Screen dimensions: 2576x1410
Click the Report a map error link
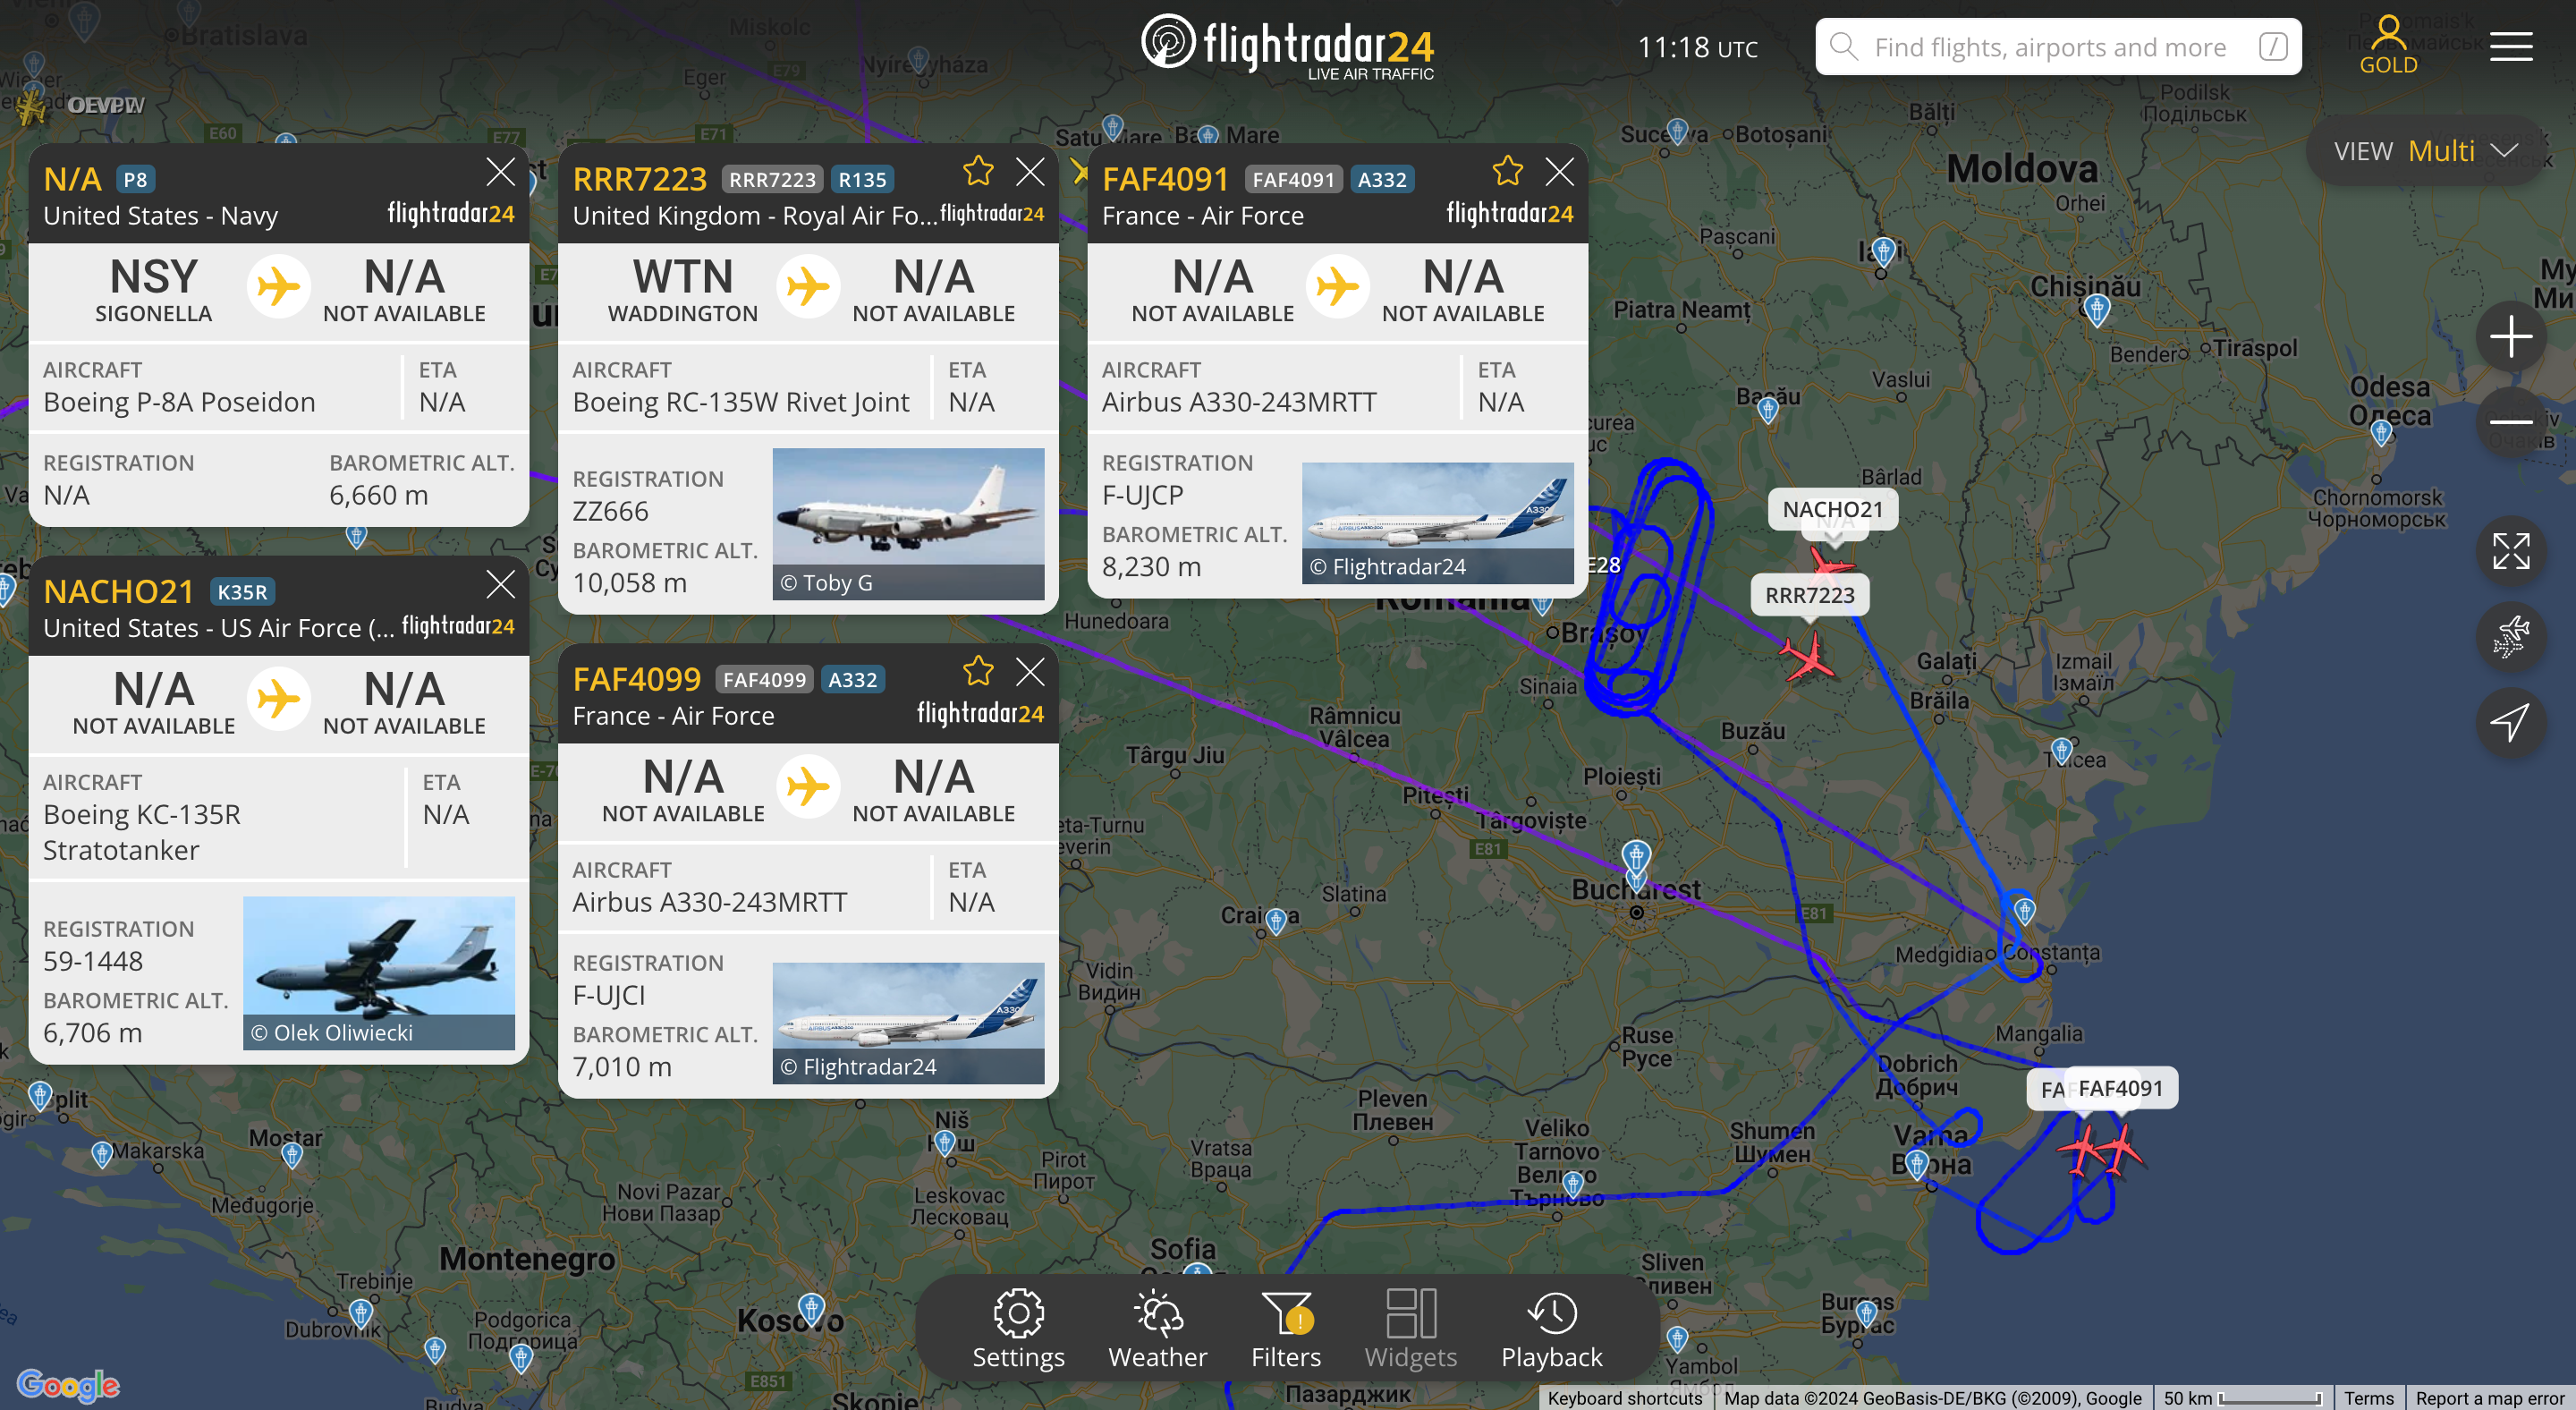pyautogui.click(x=2489, y=1398)
